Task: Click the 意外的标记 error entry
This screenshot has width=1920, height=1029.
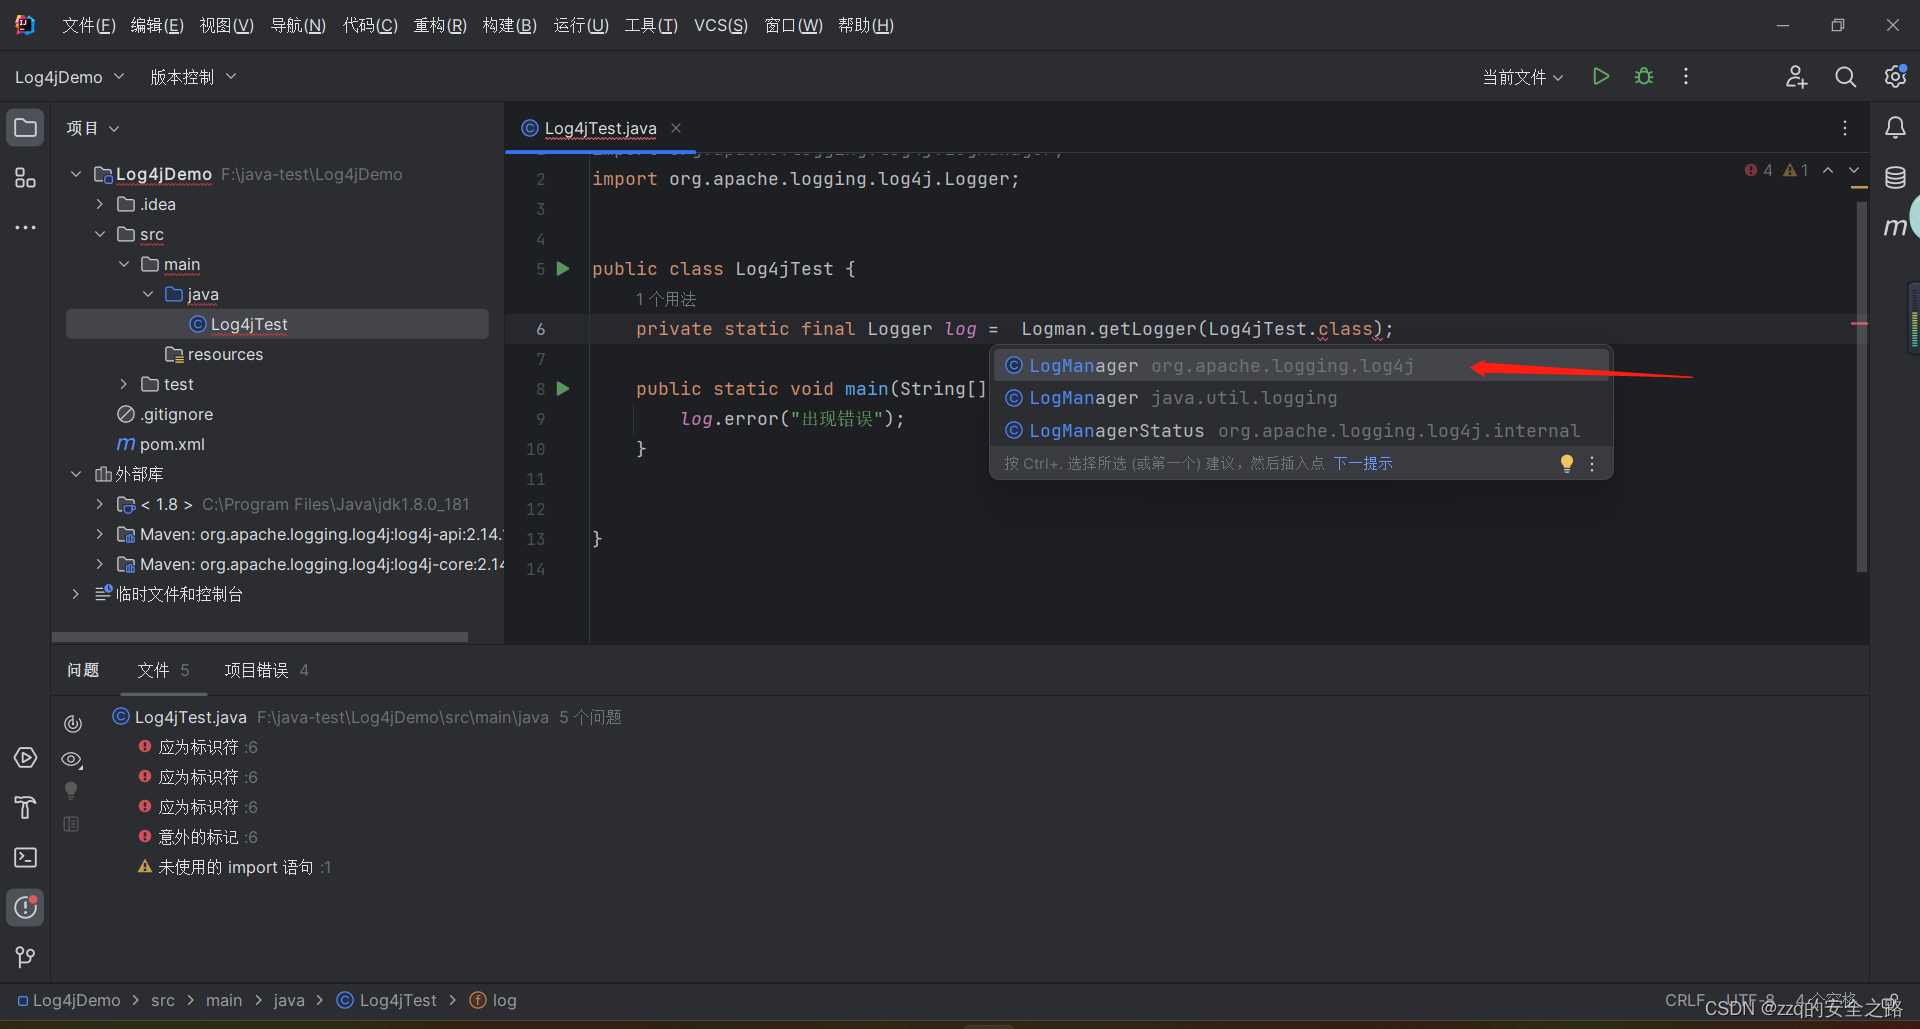Action: pyautogui.click(x=198, y=837)
